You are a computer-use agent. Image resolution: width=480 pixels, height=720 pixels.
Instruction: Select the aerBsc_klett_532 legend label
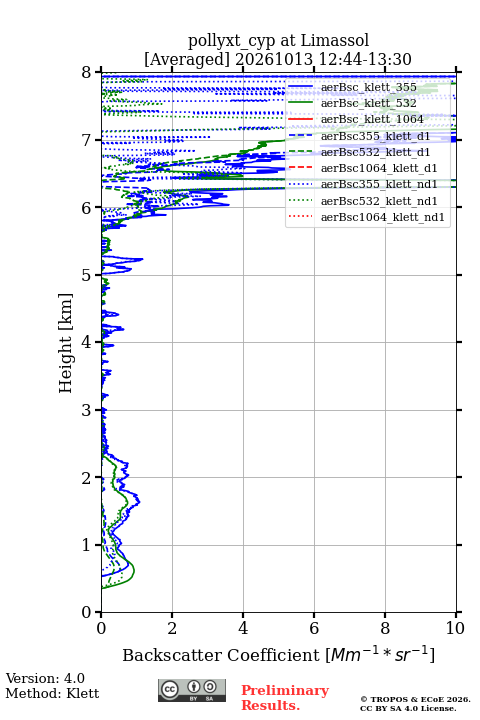pos(368,103)
